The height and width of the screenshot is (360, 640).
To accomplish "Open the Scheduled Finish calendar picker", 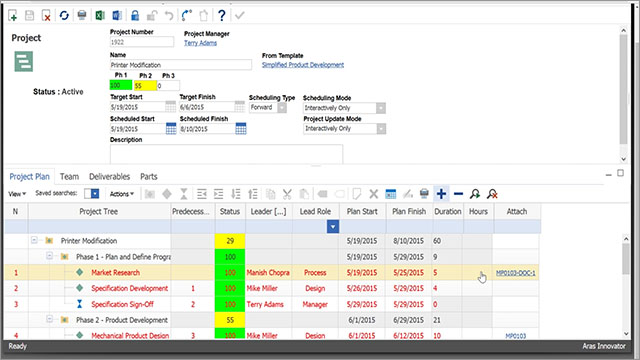I will pos(241,129).
